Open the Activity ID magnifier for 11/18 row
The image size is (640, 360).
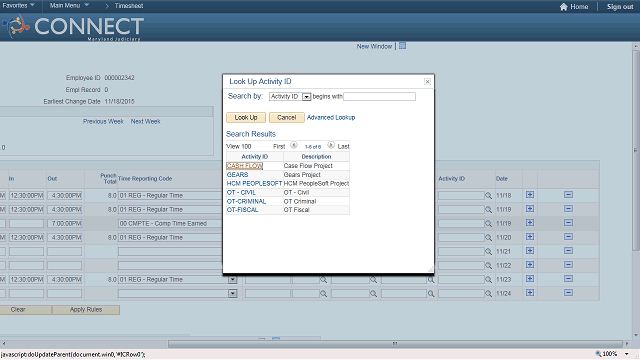[488, 196]
